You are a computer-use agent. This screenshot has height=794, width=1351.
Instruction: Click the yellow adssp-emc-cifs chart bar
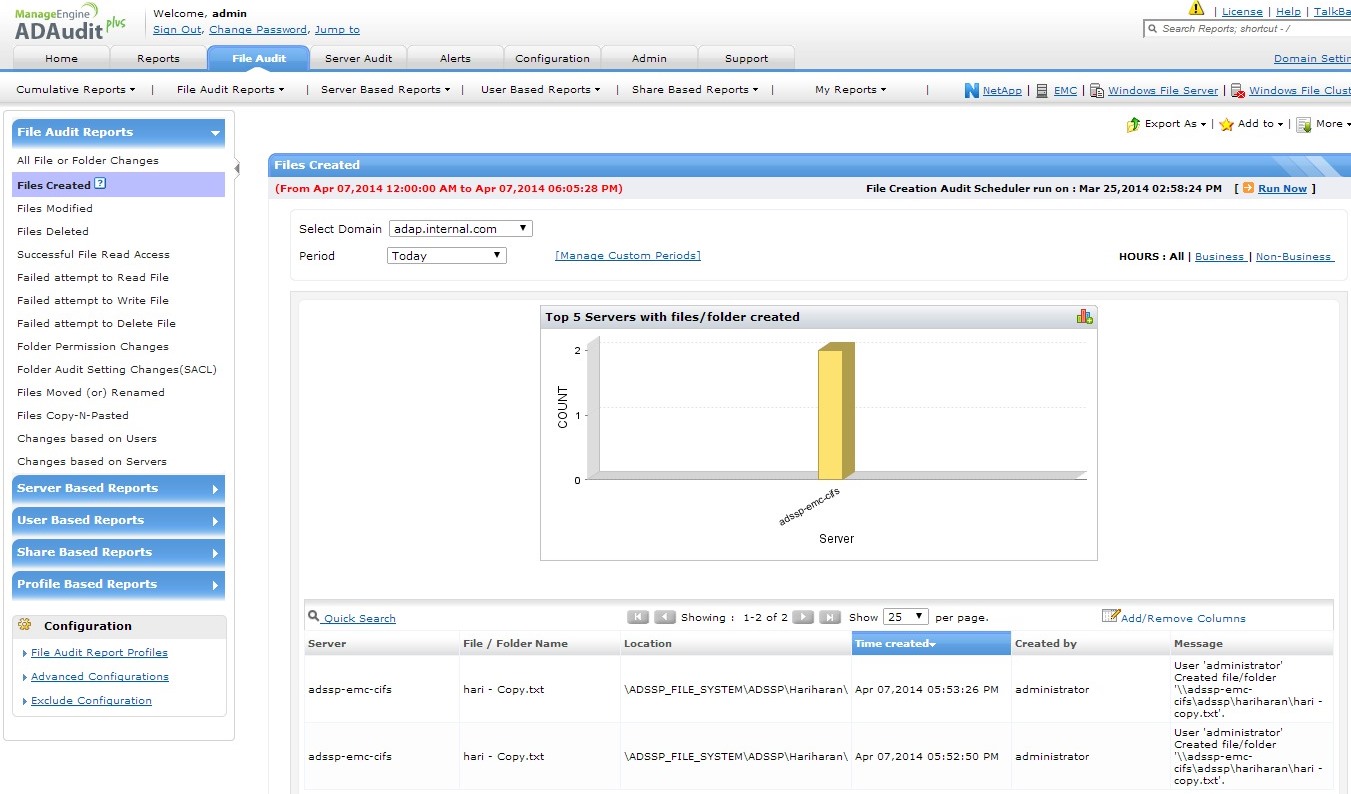click(x=831, y=414)
